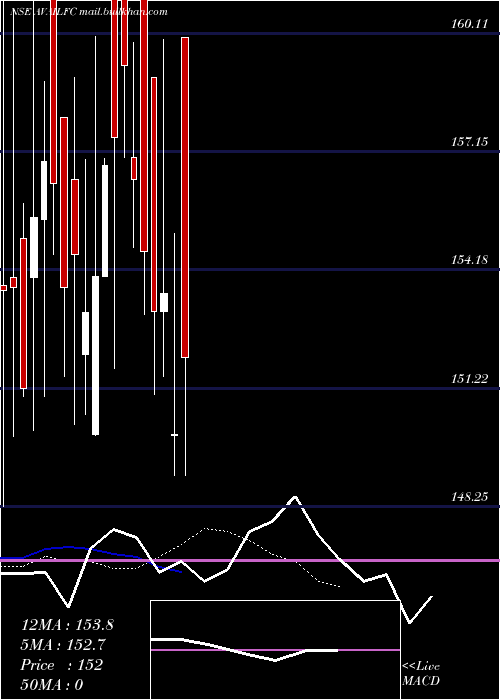Click the 12MA : 153.8 readout
The width and height of the screenshot is (500, 700).
tap(67, 625)
